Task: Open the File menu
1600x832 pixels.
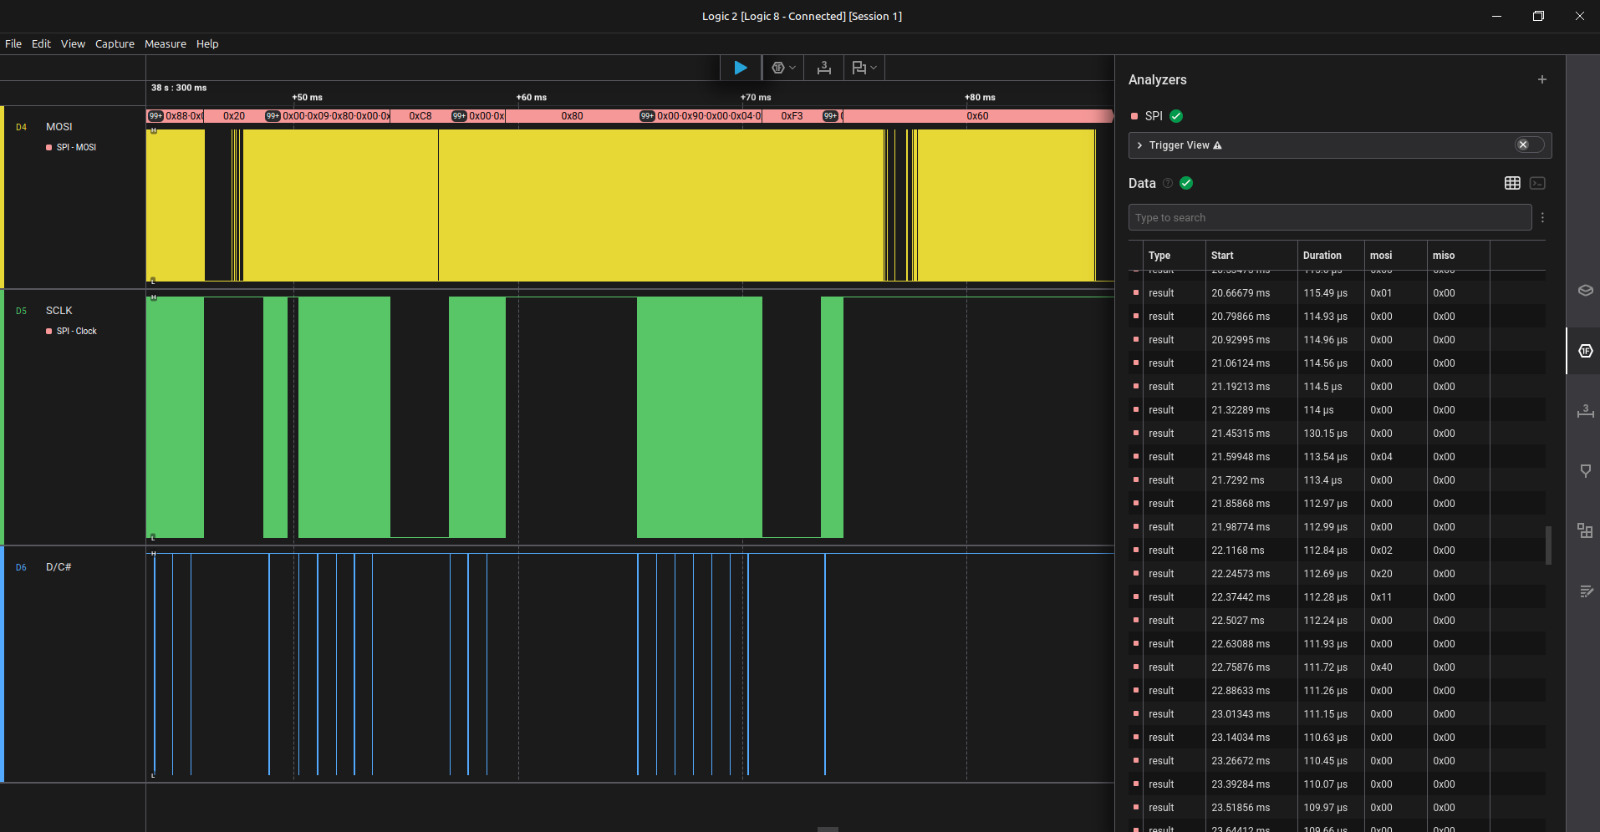Action: point(13,44)
